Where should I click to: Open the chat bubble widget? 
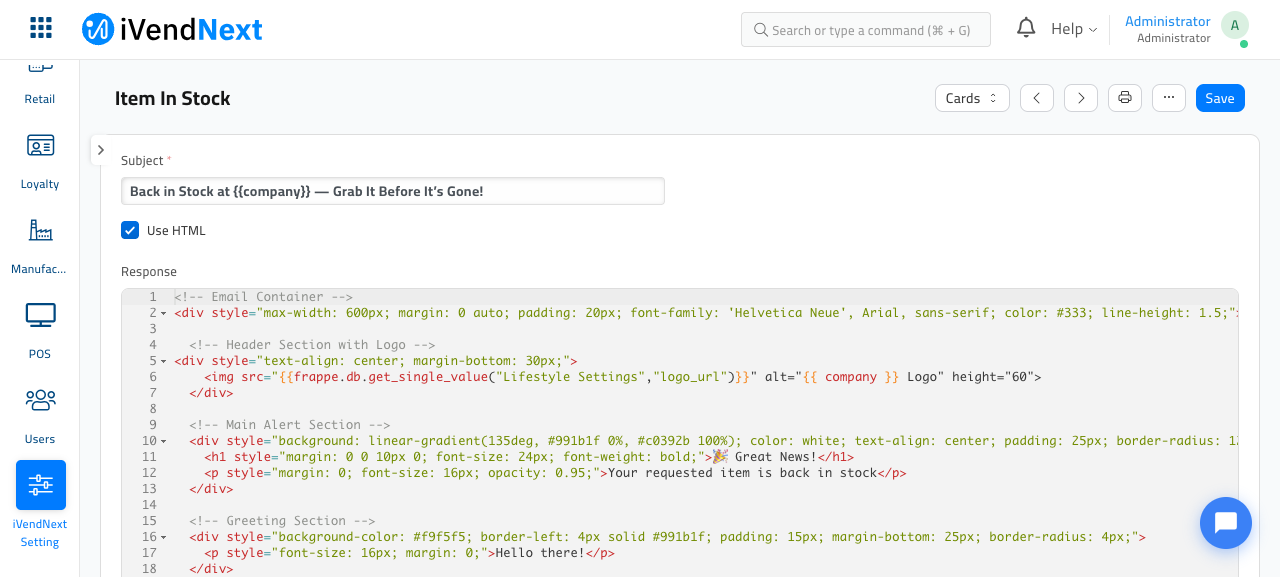click(1226, 523)
